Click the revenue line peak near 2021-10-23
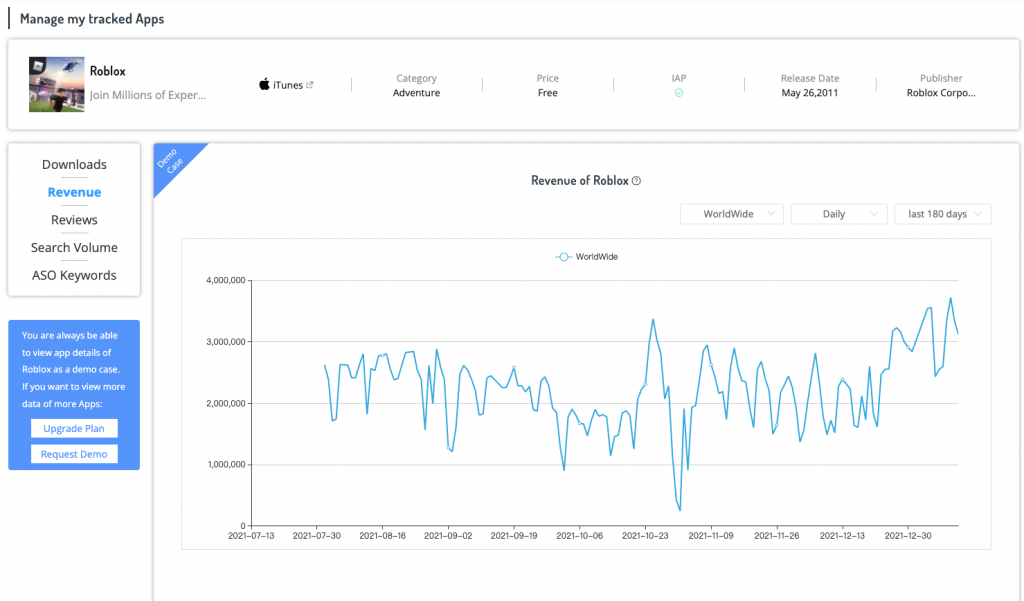 click(x=653, y=320)
